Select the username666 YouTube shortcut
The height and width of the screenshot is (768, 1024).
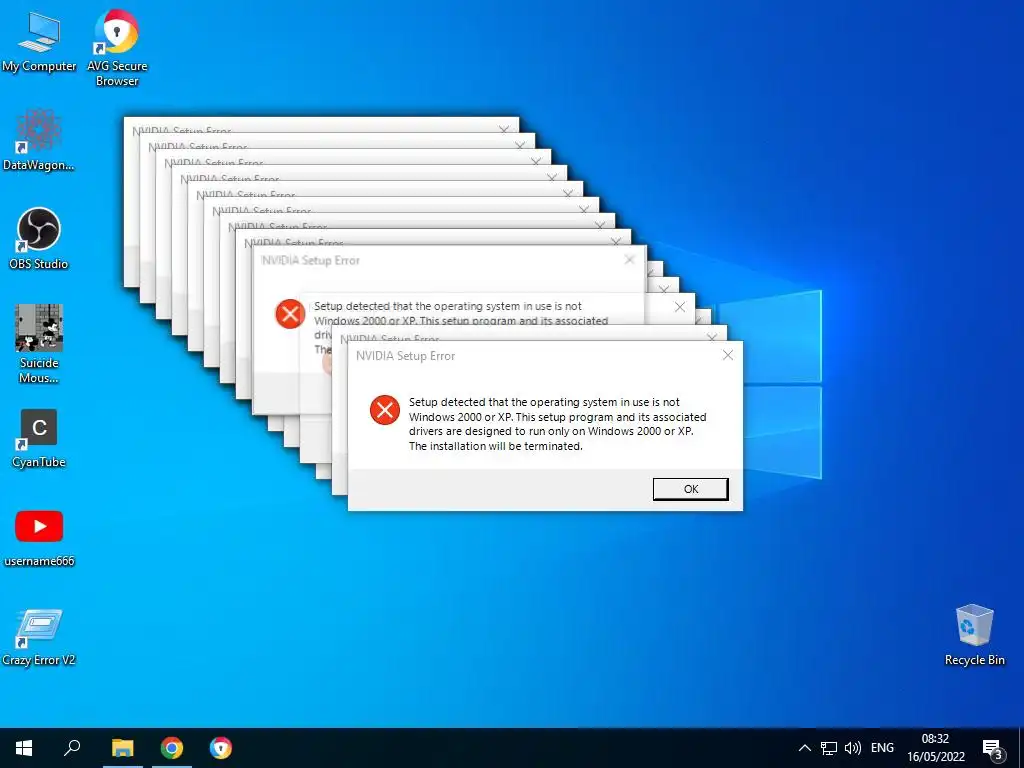point(39,538)
